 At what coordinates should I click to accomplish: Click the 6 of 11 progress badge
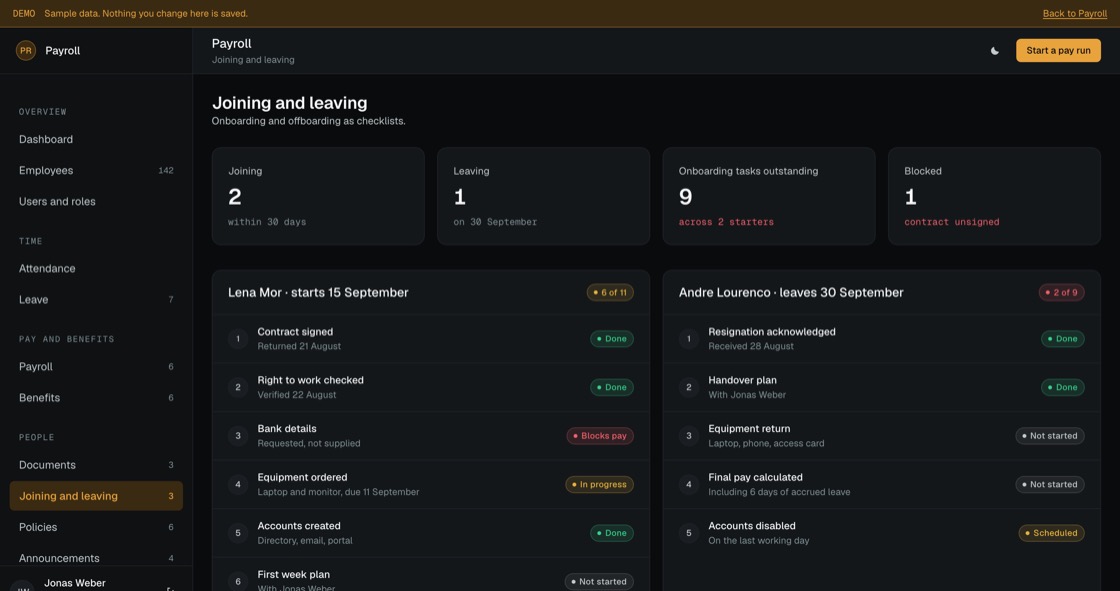pos(610,292)
